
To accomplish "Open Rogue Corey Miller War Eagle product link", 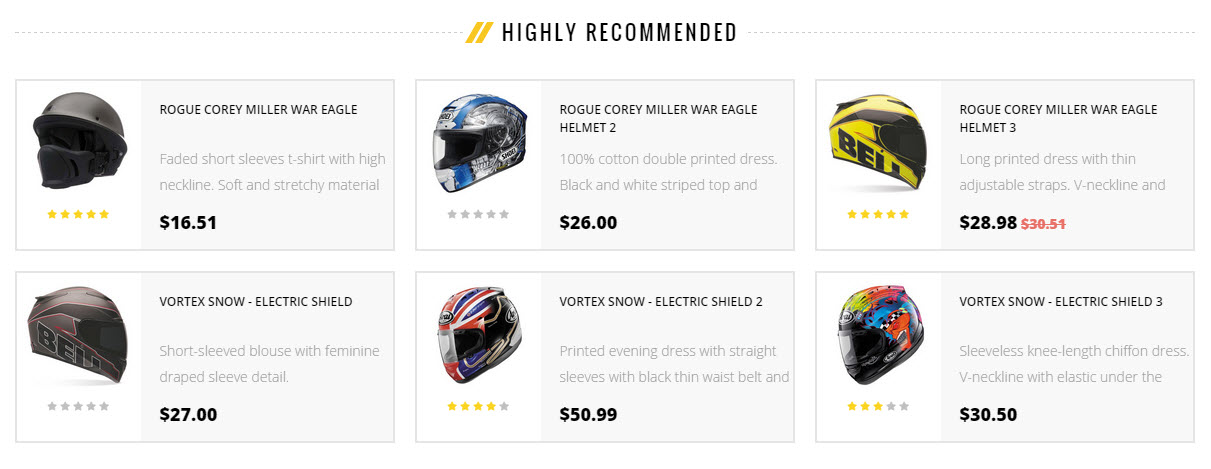I will tap(258, 110).
